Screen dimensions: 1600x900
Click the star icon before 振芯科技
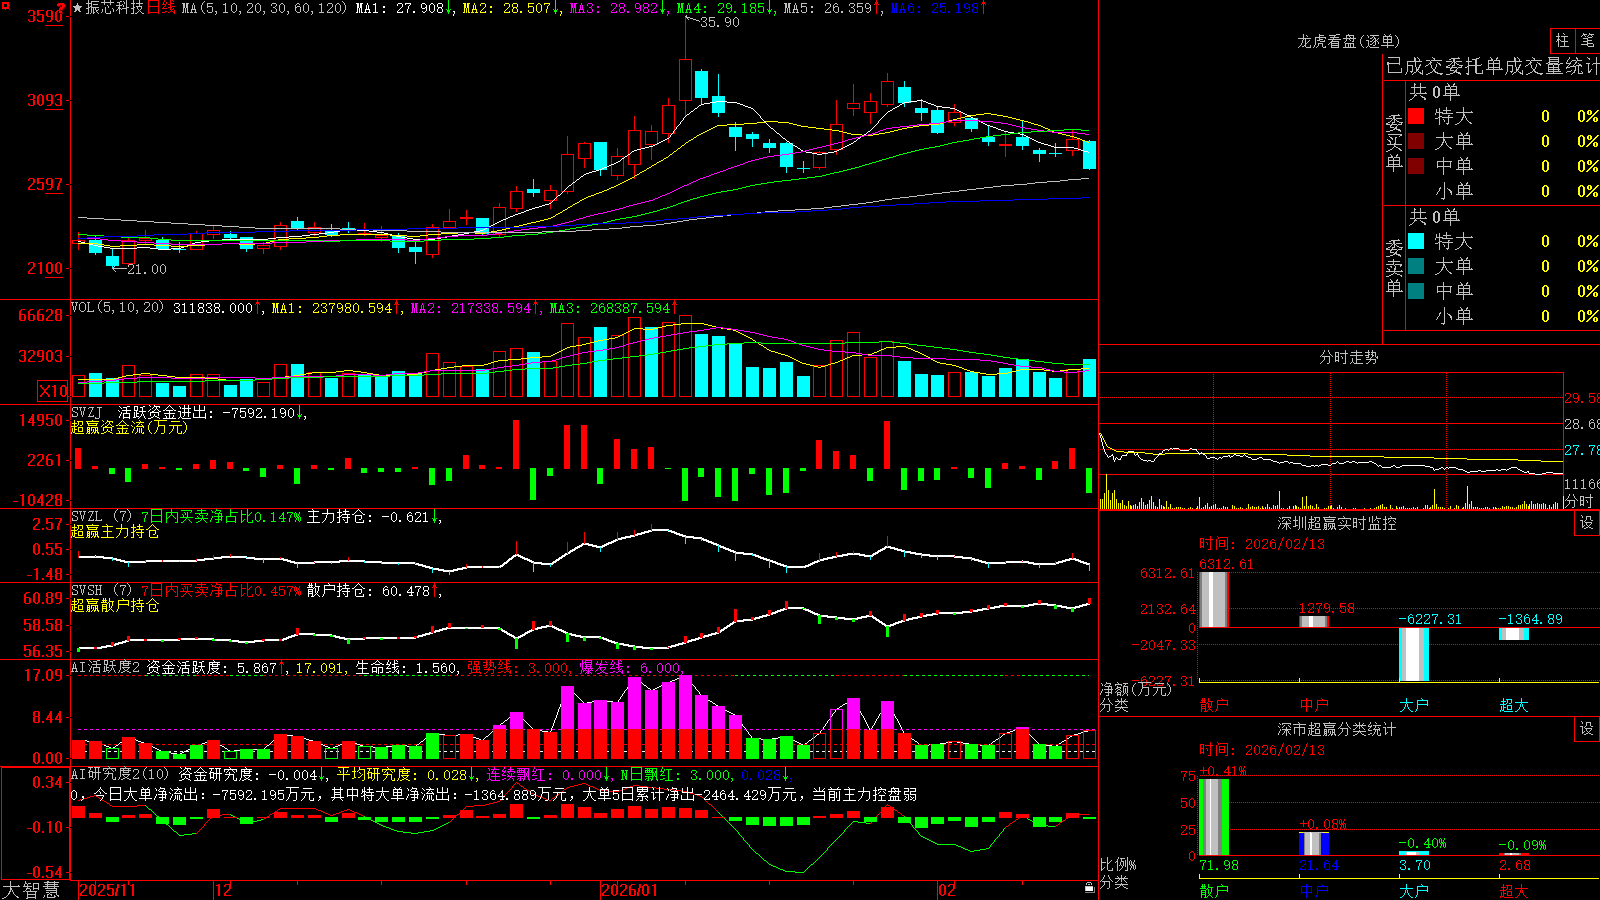click(78, 8)
